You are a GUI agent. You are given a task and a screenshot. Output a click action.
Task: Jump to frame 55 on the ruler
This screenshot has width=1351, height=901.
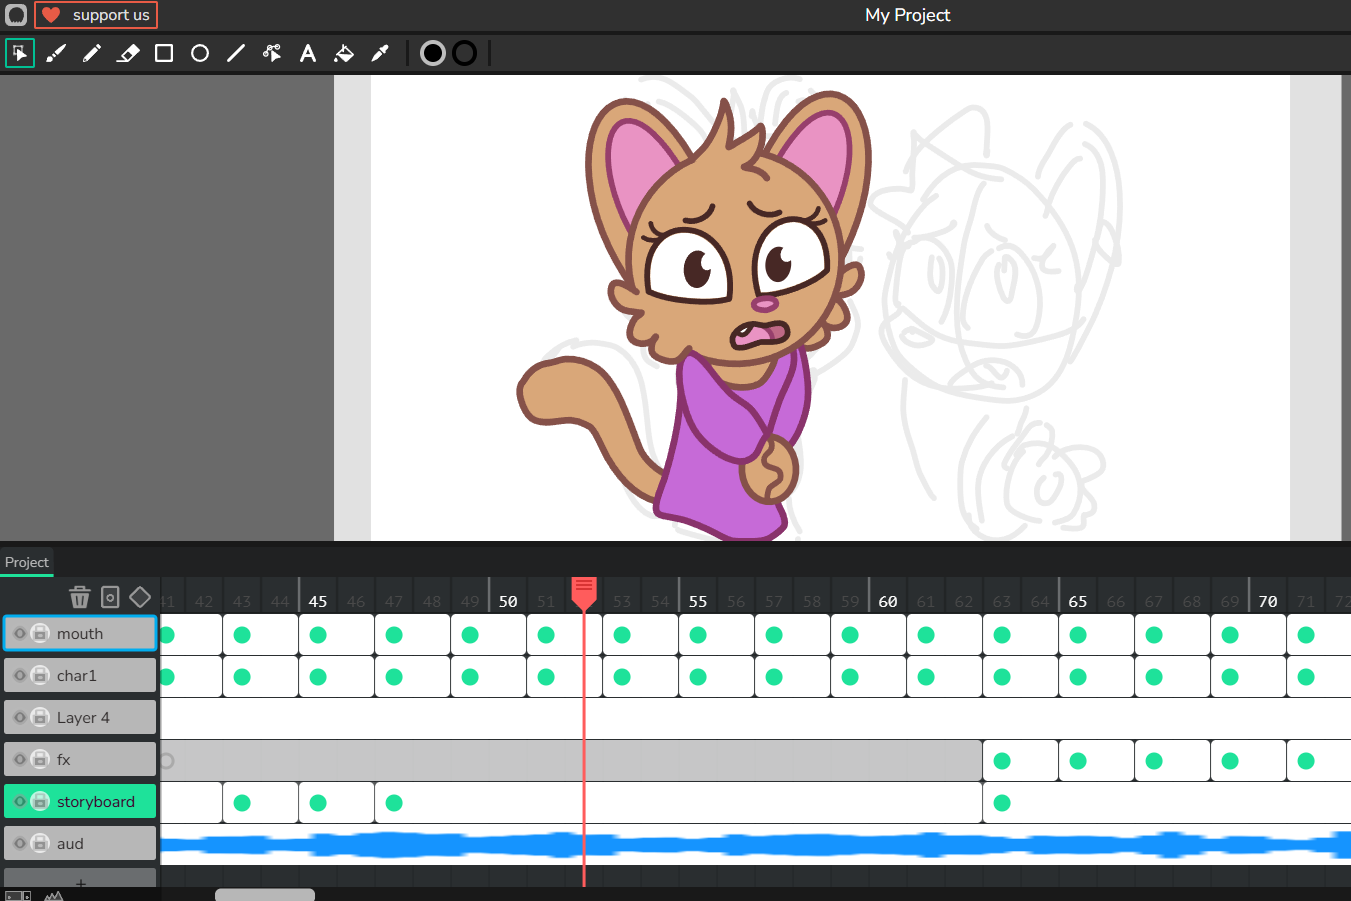(698, 601)
